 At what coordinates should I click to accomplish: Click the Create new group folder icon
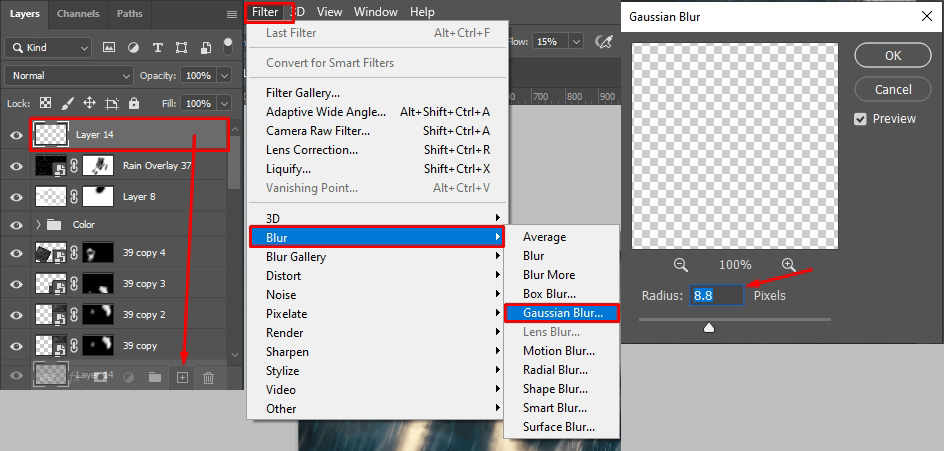pos(155,378)
